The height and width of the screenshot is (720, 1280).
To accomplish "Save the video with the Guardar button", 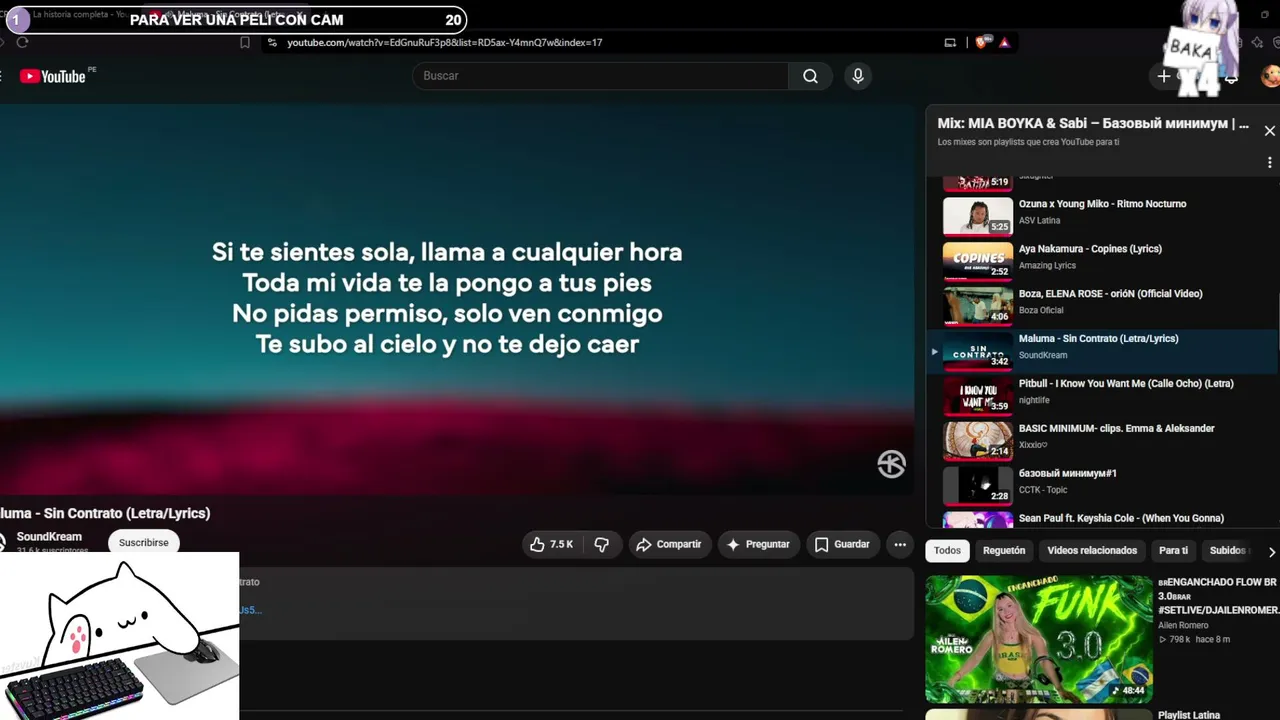I will (842, 544).
